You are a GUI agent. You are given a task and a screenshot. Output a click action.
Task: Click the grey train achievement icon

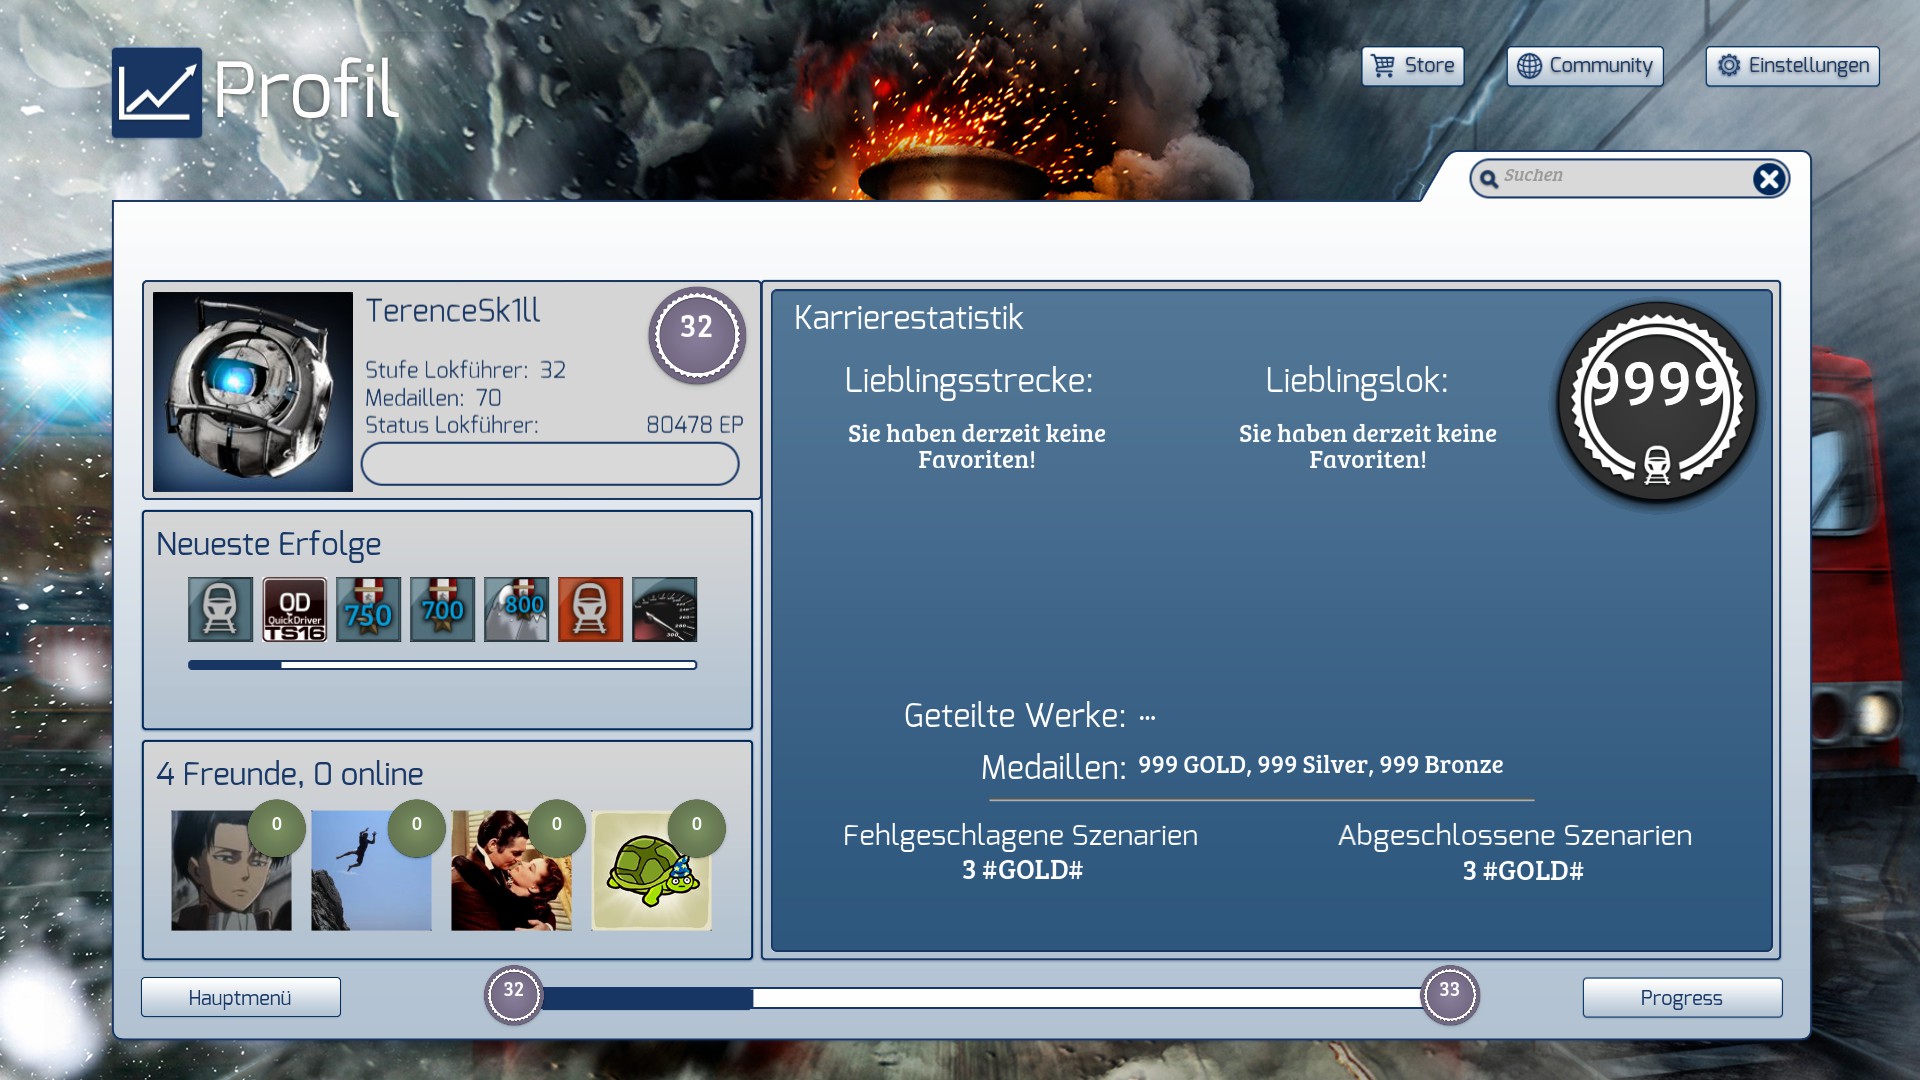(220, 609)
